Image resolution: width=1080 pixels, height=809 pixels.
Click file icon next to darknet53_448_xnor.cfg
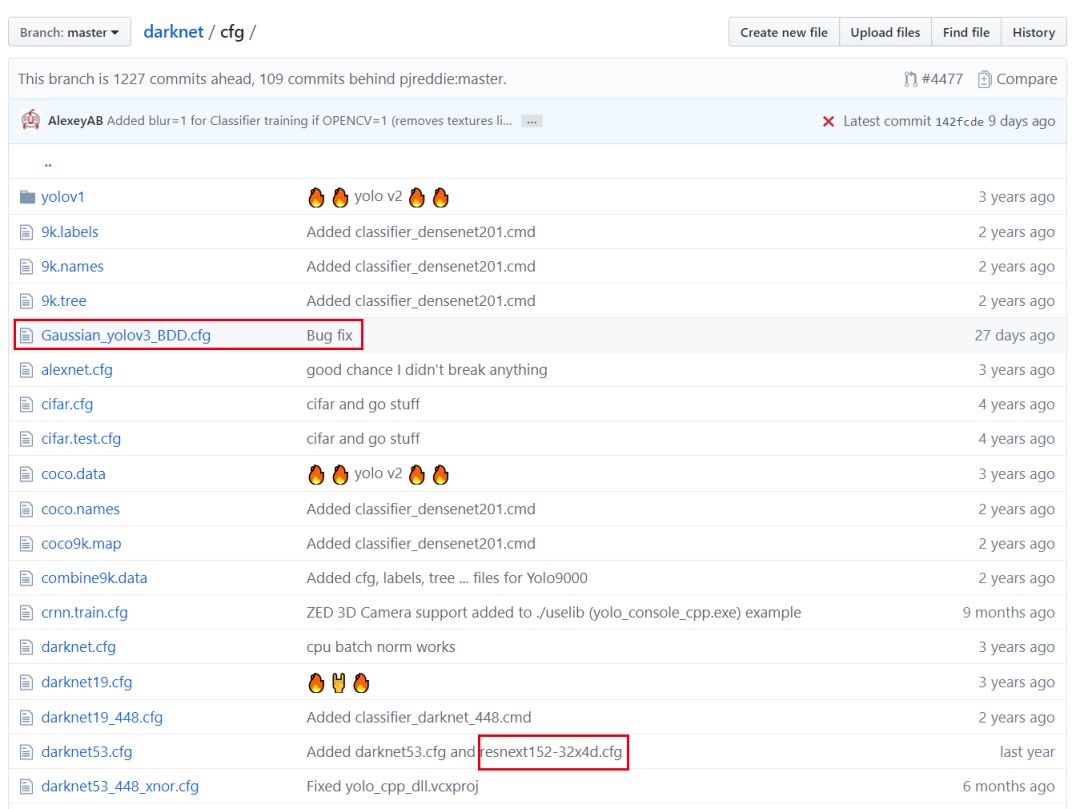tap(26, 786)
